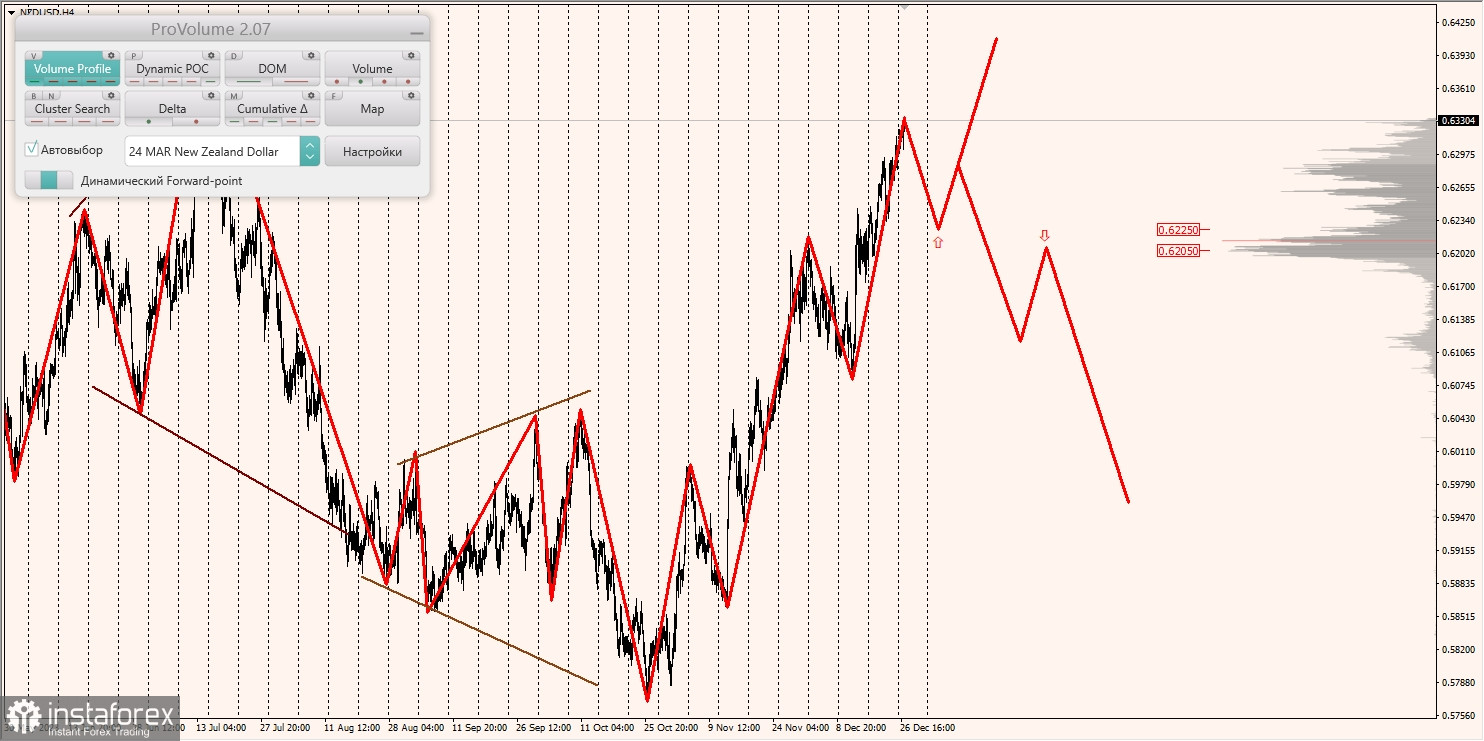1484x741 pixels.
Task: Activate Delta indicator
Action: tap(172, 109)
